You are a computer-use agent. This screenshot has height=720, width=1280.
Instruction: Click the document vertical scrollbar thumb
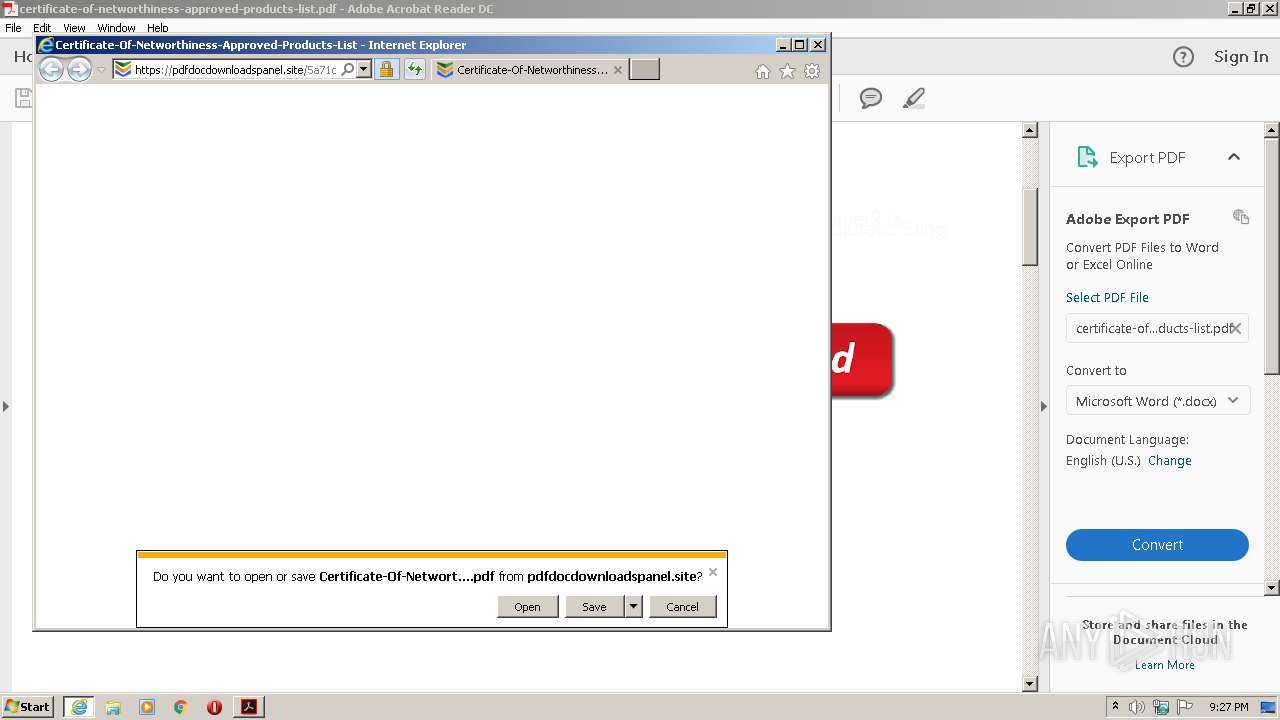pyautogui.click(x=1030, y=226)
